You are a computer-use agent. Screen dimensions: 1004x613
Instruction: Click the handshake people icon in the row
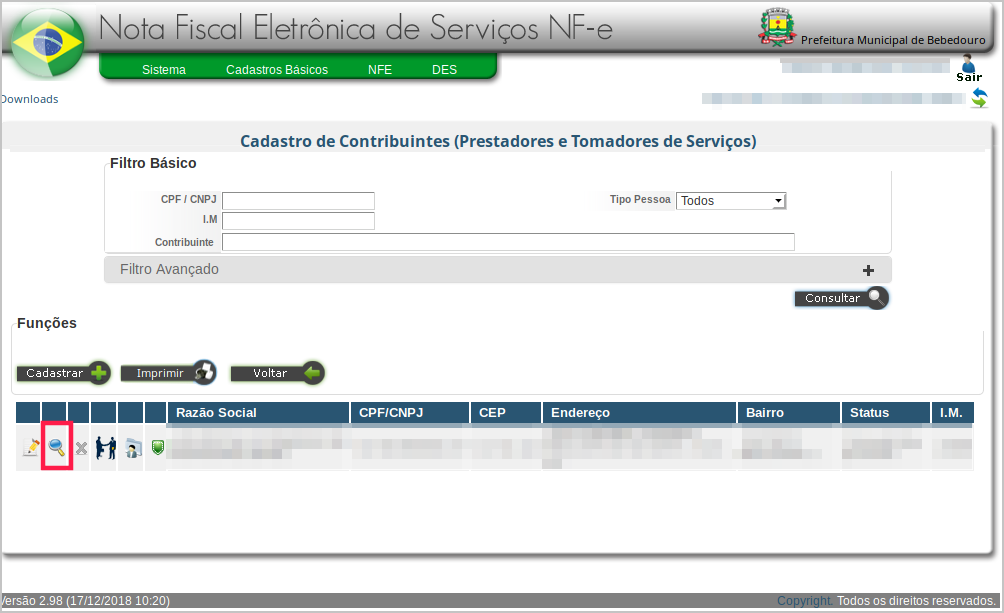pyautogui.click(x=106, y=447)
